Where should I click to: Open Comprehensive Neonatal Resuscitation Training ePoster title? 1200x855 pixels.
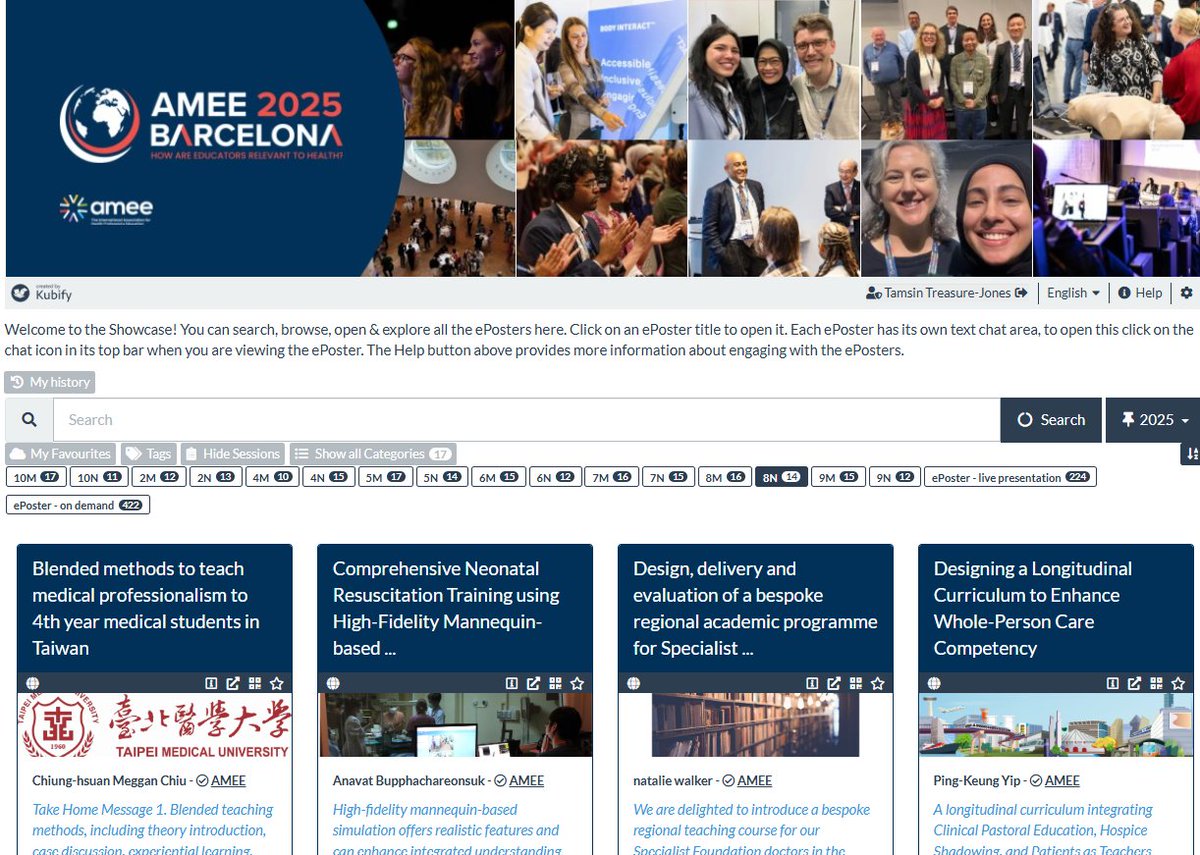click(446, 608)
